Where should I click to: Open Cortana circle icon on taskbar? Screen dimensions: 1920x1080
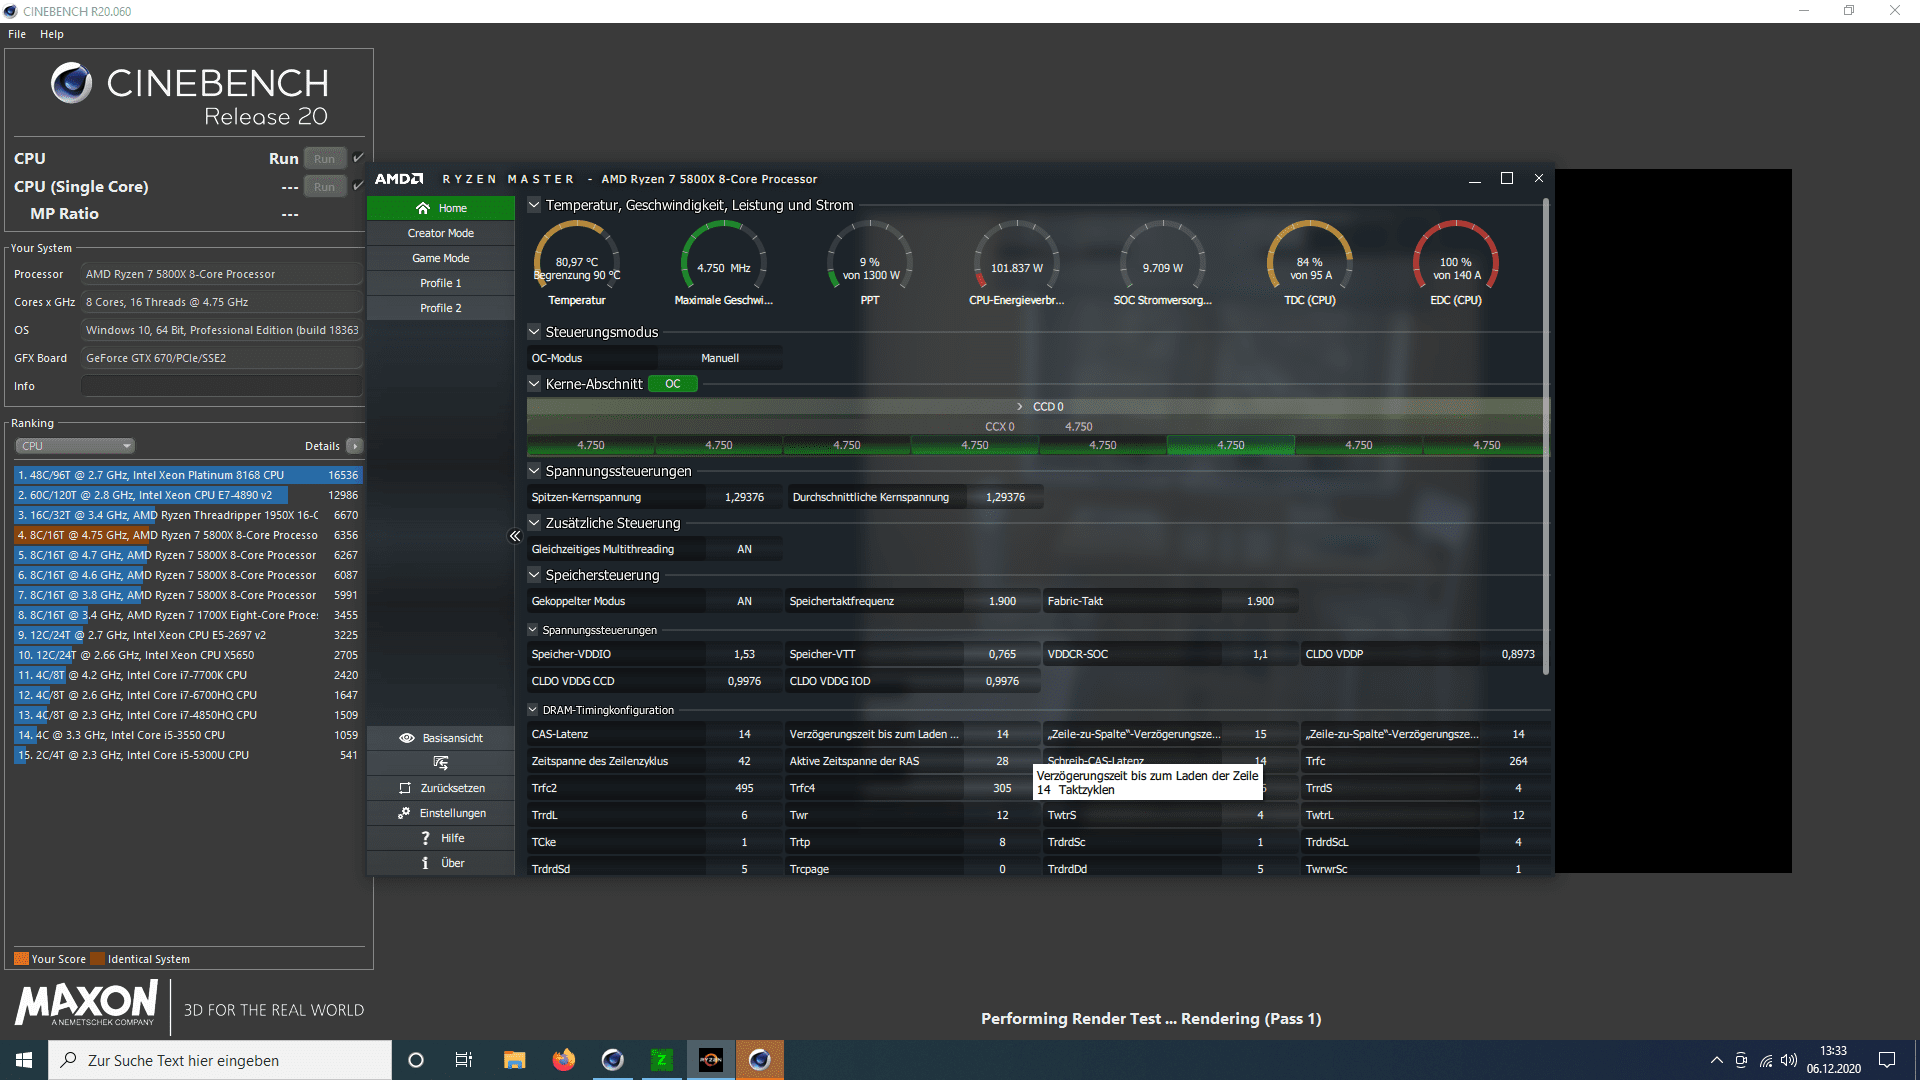(416, 1060)
